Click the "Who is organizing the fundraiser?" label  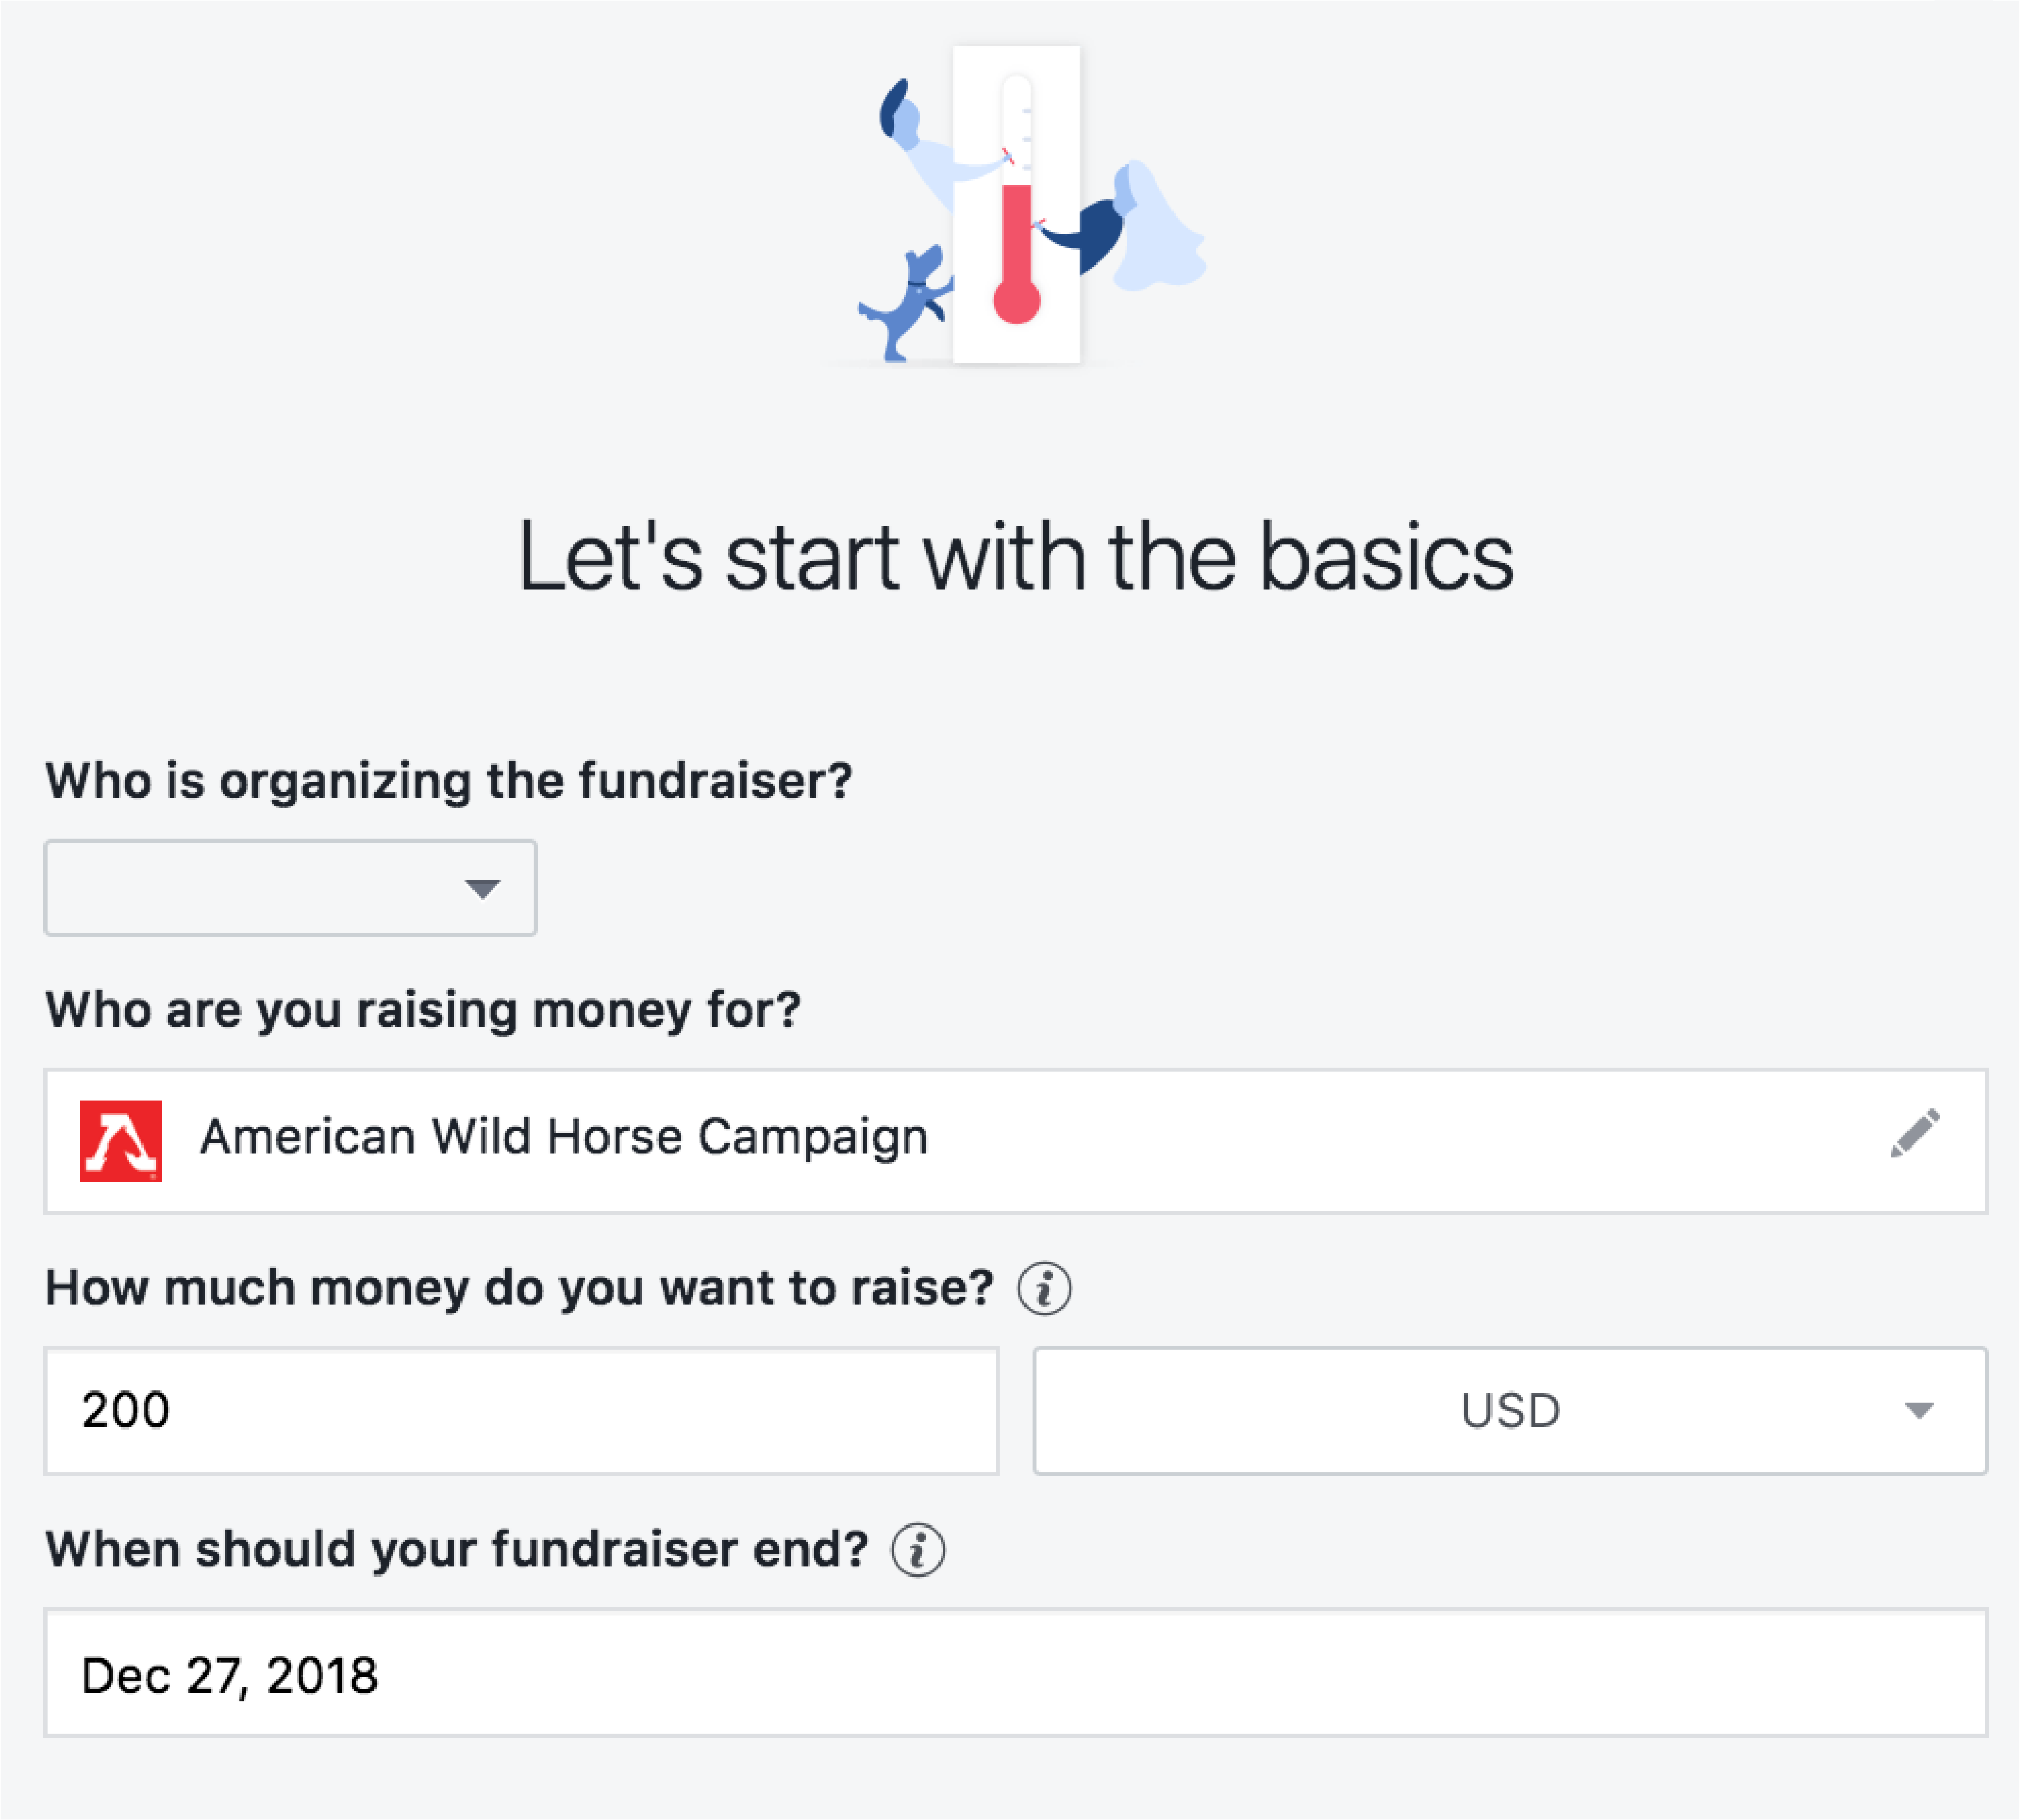tap(449, 781)
